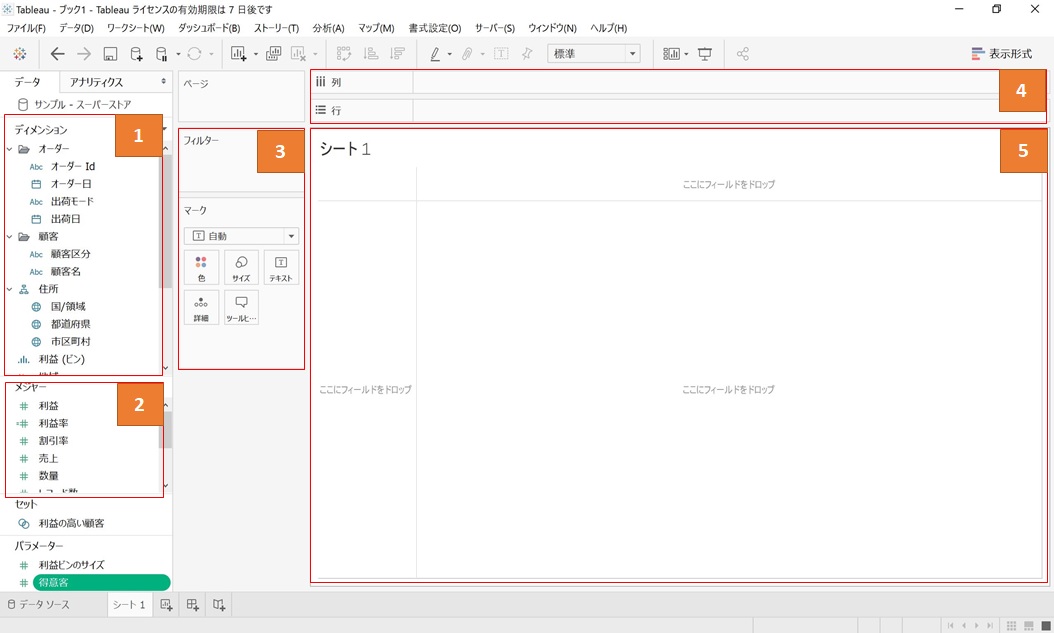Click the ツールヒント mark button
The height and width of the screenshot is (633, 1054).
tap(241, 308)
